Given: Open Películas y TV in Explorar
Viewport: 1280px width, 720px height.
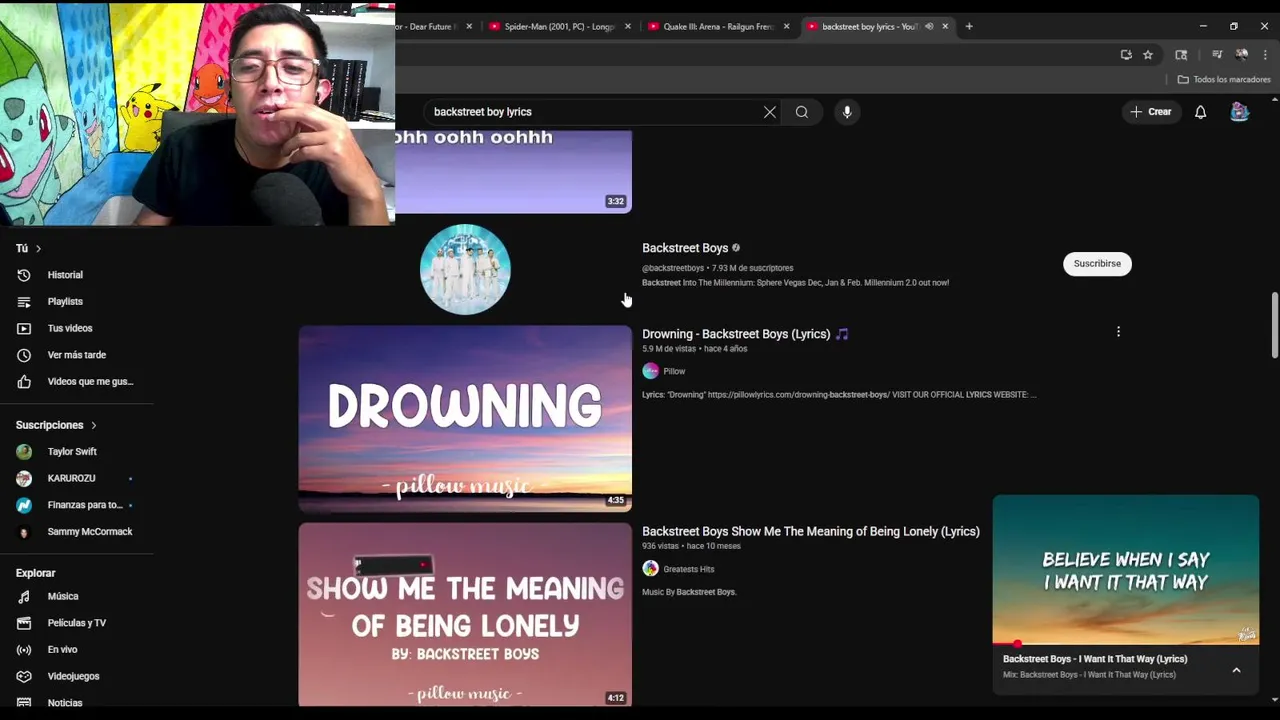Looking at the screenshot, I should 77,623.
